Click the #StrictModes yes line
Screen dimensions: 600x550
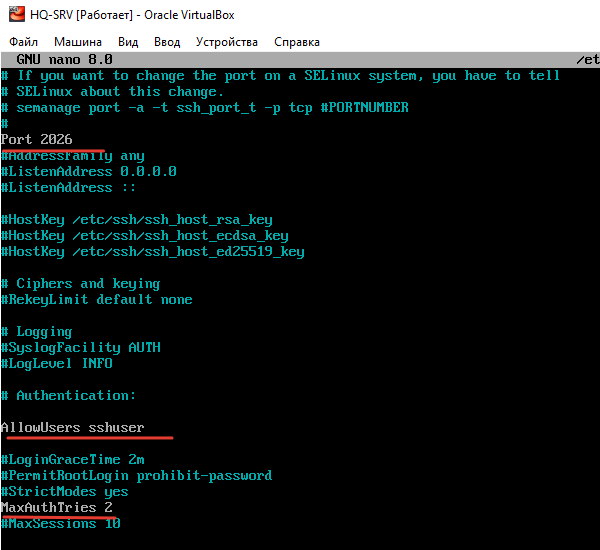(x=64, y=491)
